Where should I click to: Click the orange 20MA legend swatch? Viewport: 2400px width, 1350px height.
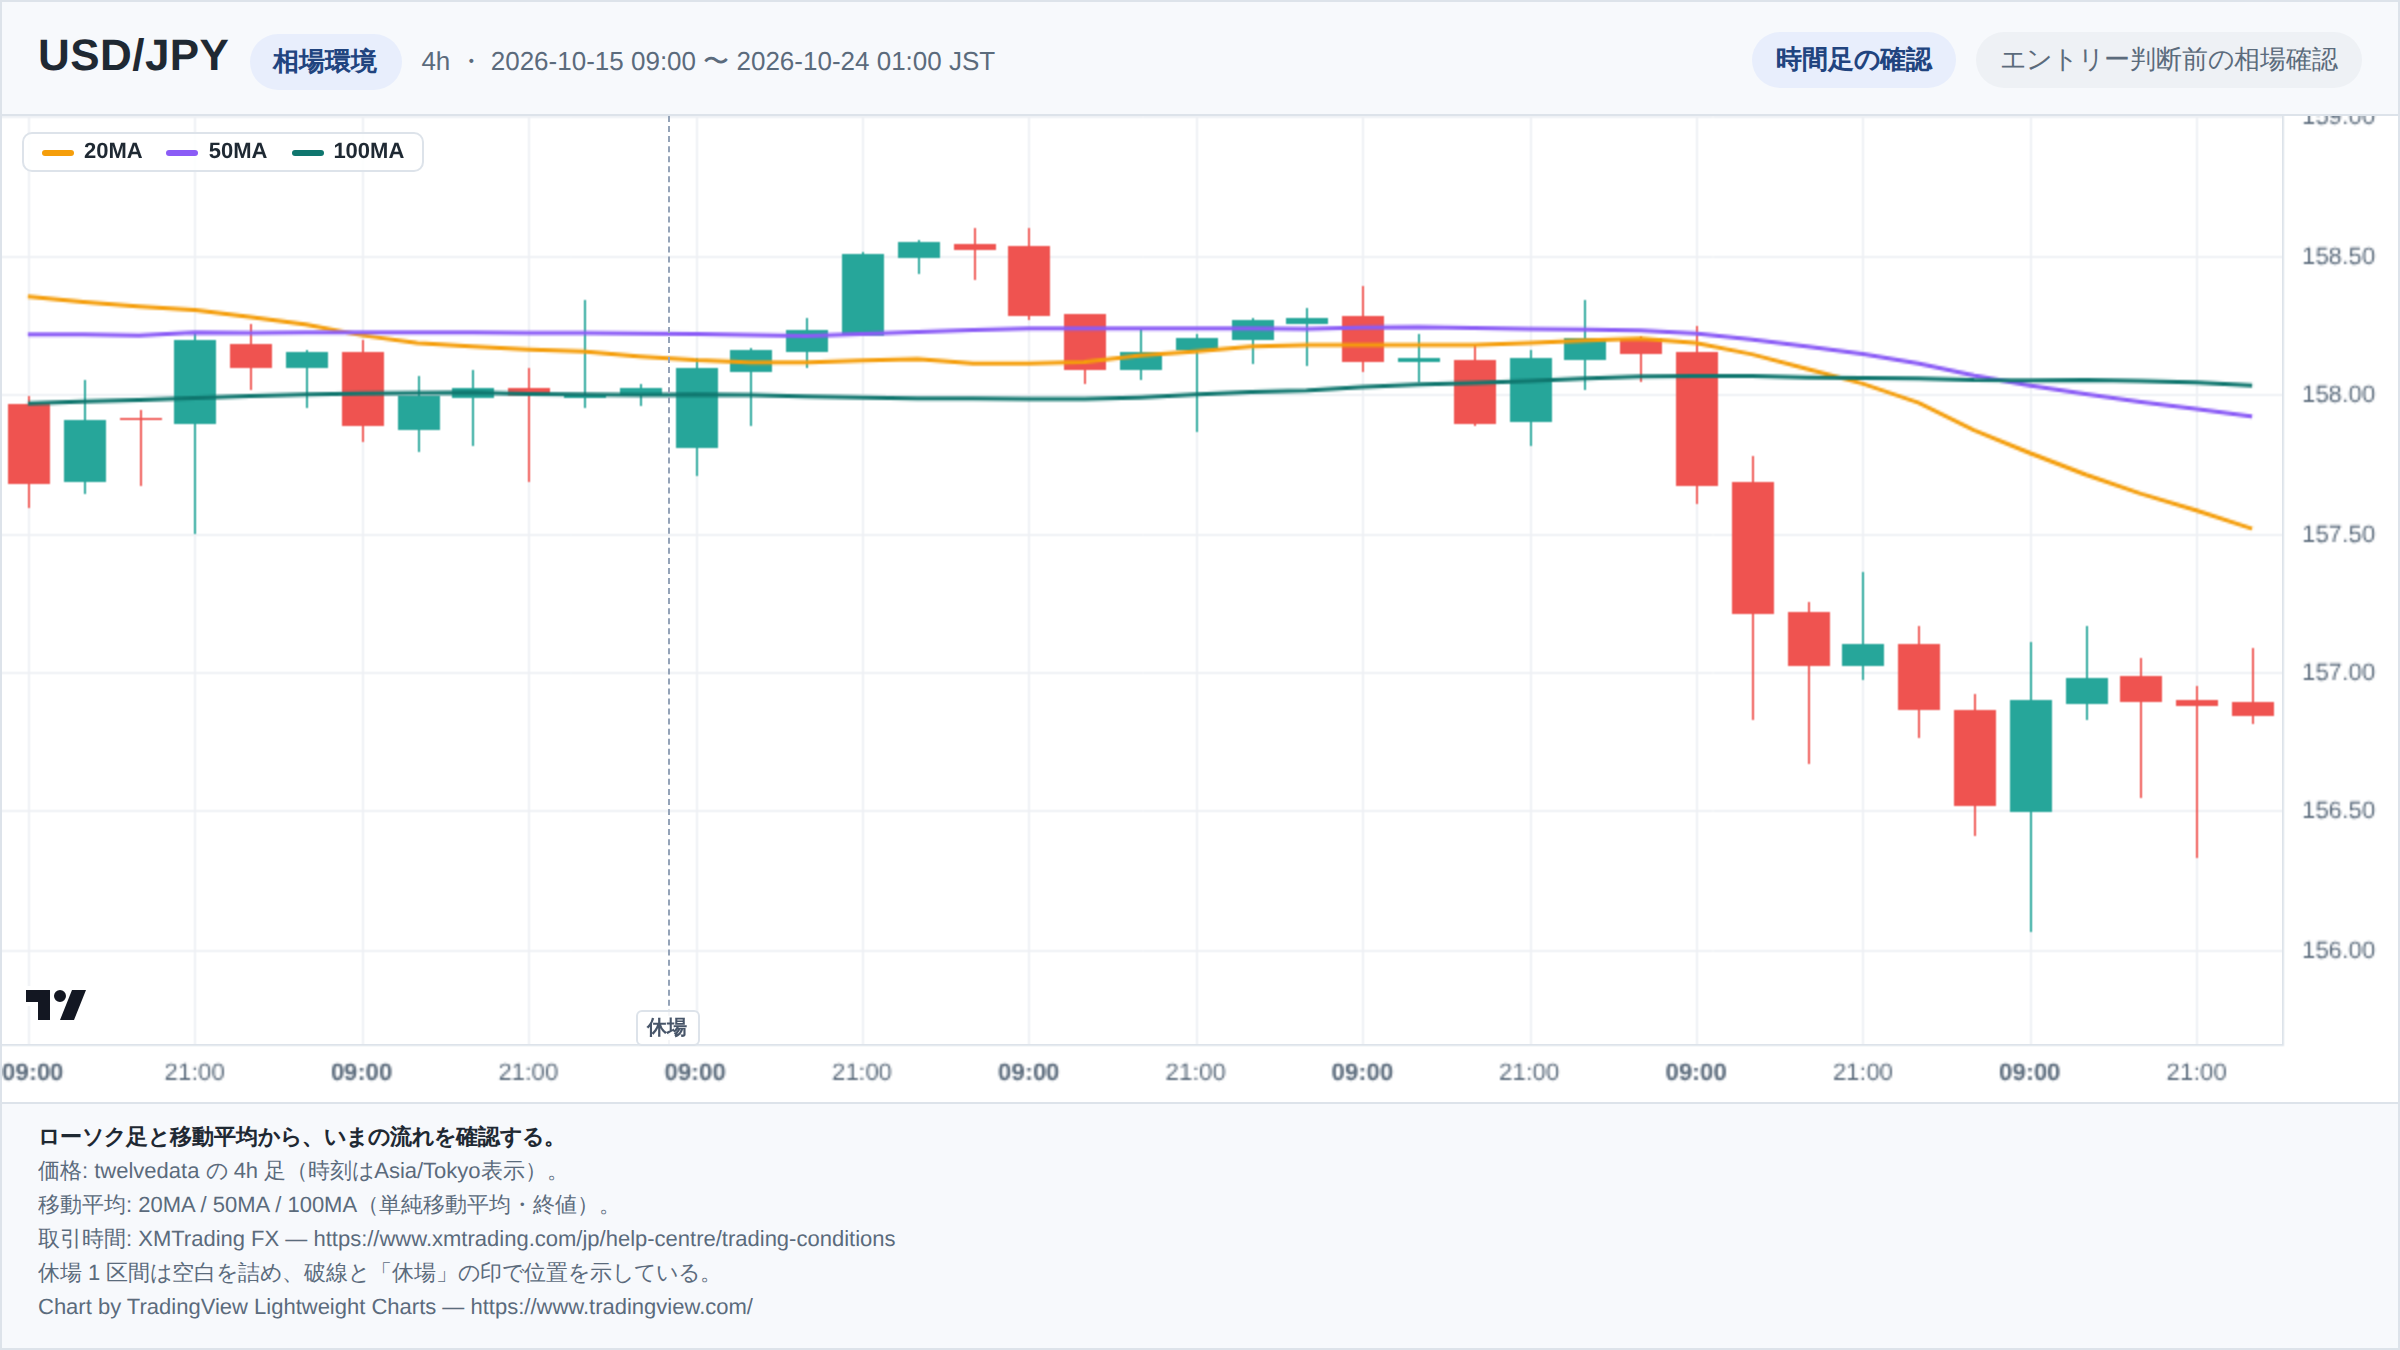pos(58,152)
